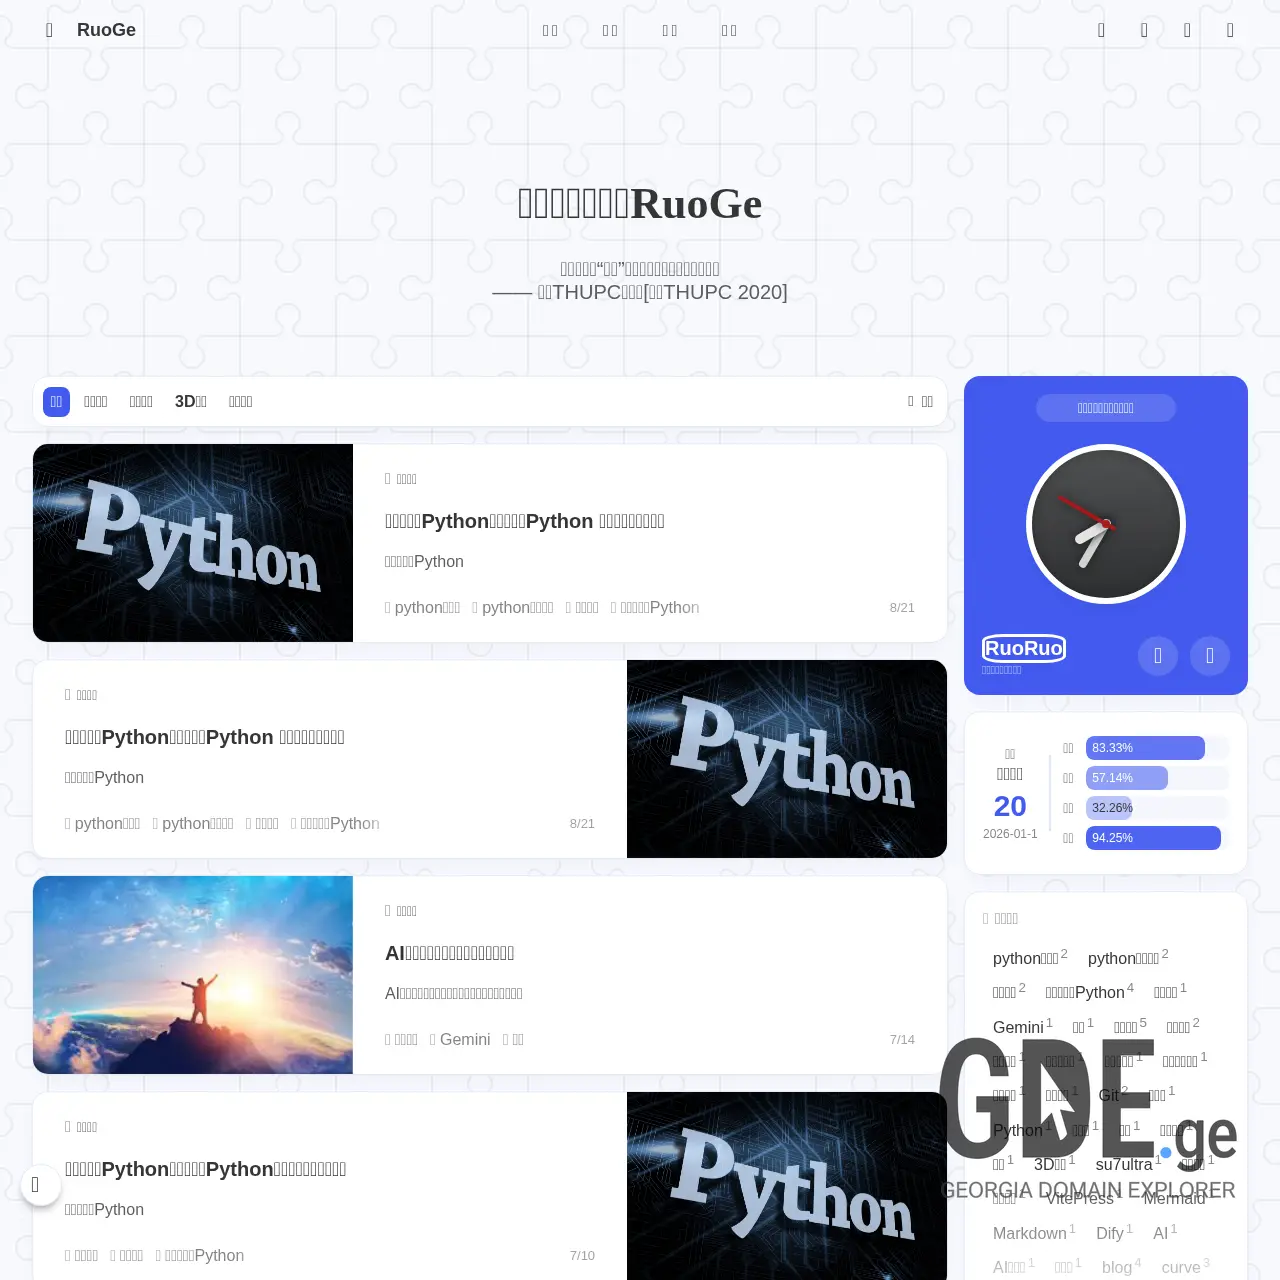1280x1280 pixels.
Task: Click the Markdown tag in the sidebar
Action: point(1031,1233)
